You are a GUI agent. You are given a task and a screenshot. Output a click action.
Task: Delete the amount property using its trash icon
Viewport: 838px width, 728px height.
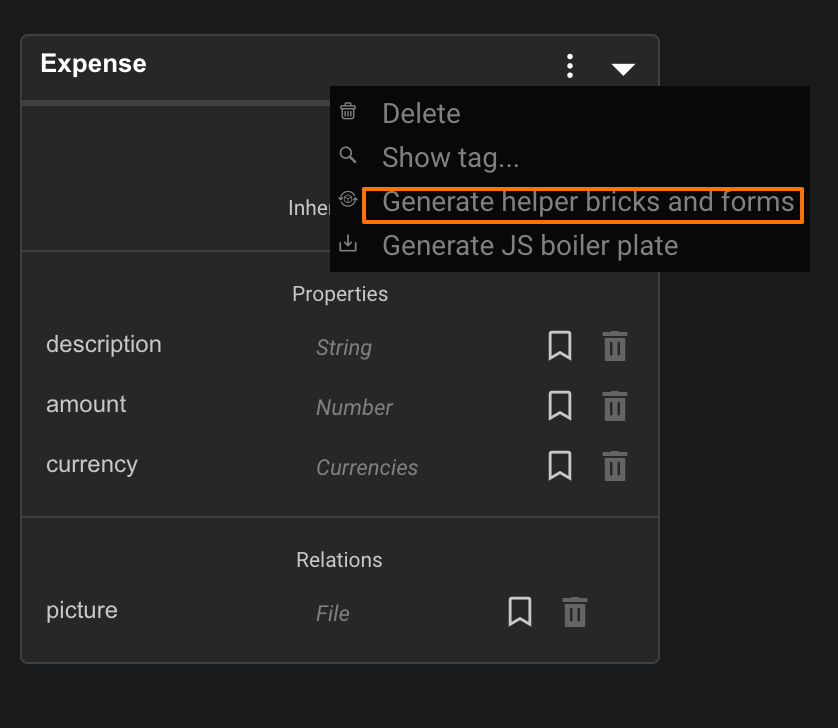(x=613, y=407)
